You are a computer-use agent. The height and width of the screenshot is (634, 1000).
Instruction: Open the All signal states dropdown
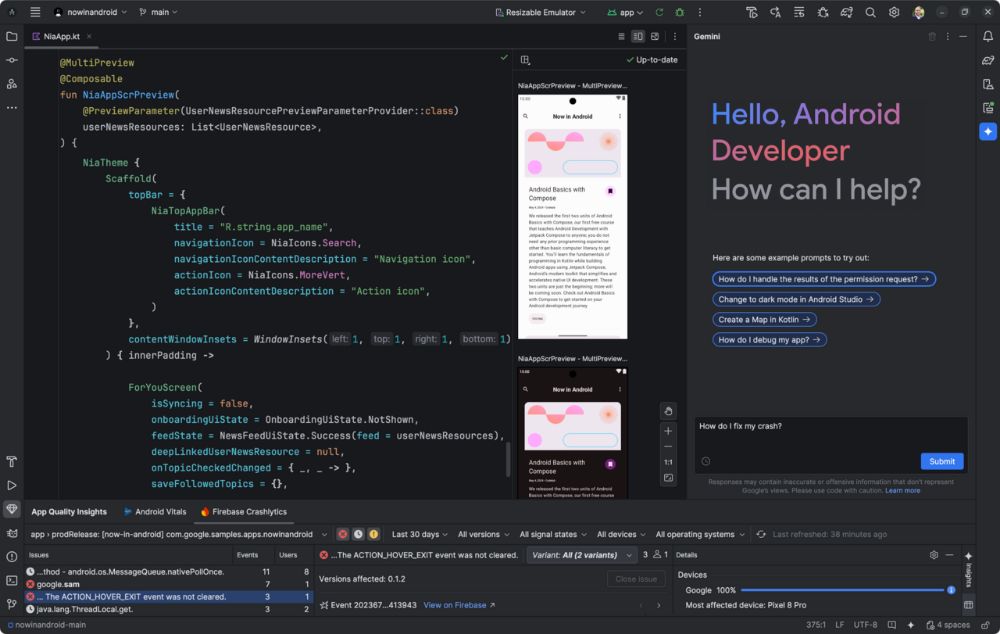point(553,534)
